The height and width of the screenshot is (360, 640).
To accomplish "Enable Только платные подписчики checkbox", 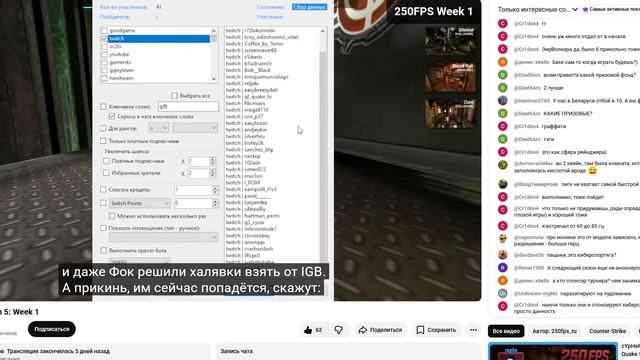I will (103, 141).
